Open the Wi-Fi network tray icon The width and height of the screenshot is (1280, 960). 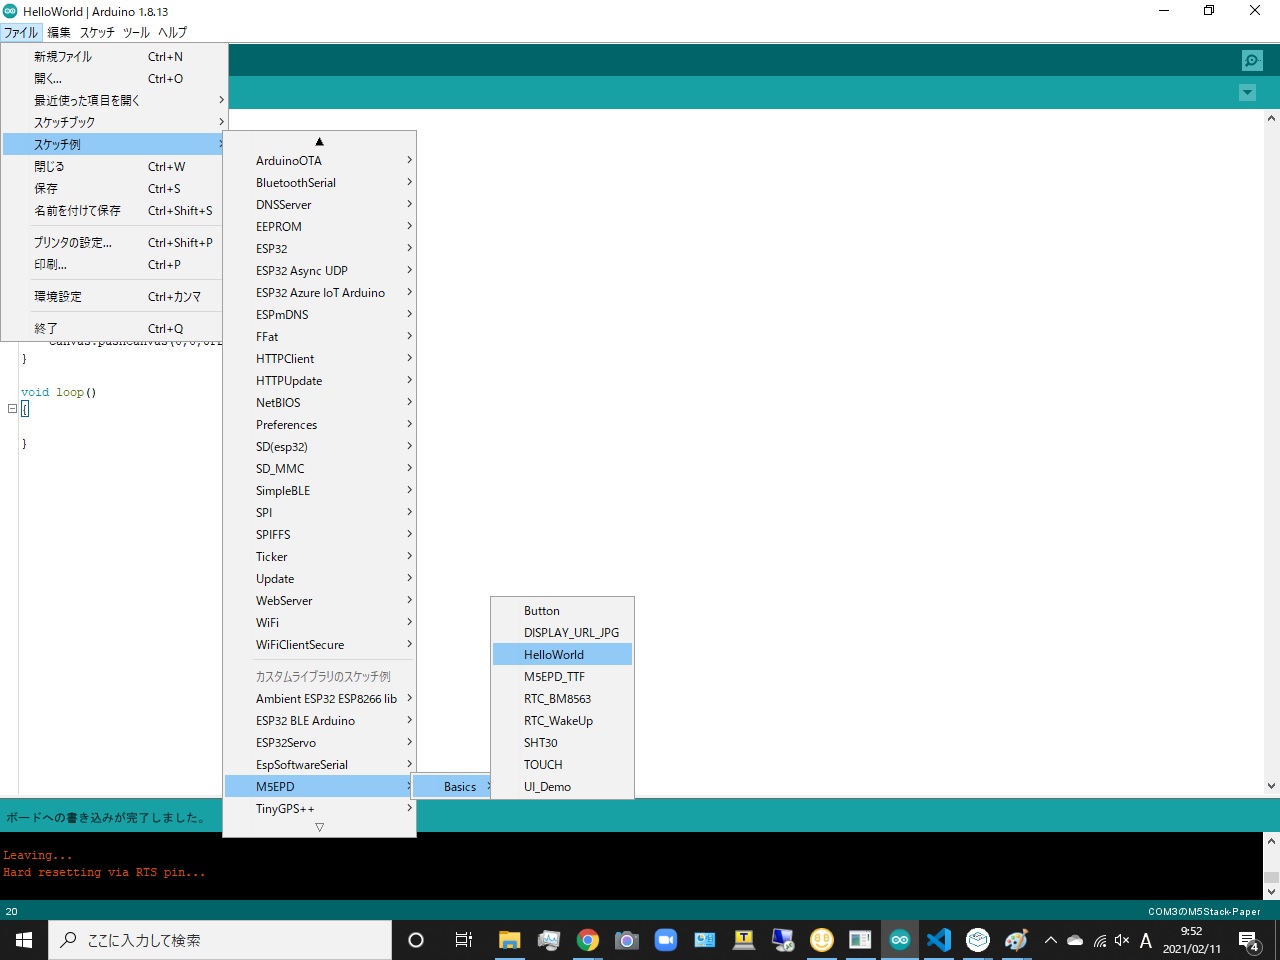[x=1100, y=940]
